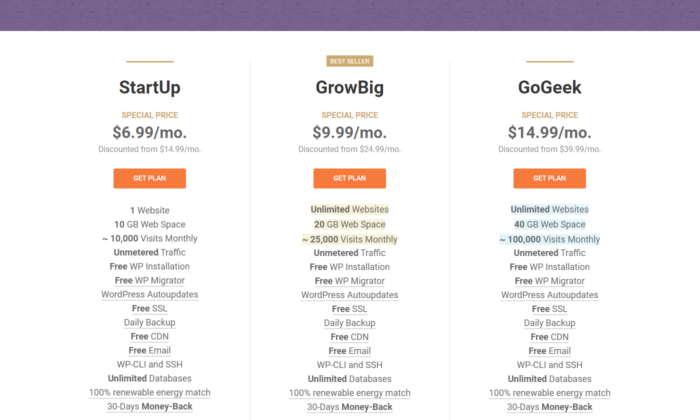Viewport: 700px width, 420px height.
Task: Click GoGeek's 100% renewable energy match link
Action: tap(550, 393)
